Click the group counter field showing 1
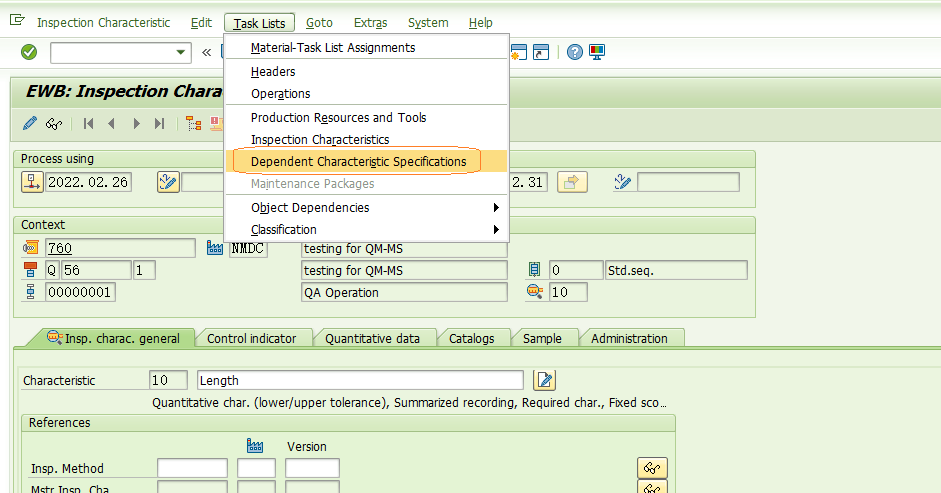The image size is (941, 493). point(144,270)
